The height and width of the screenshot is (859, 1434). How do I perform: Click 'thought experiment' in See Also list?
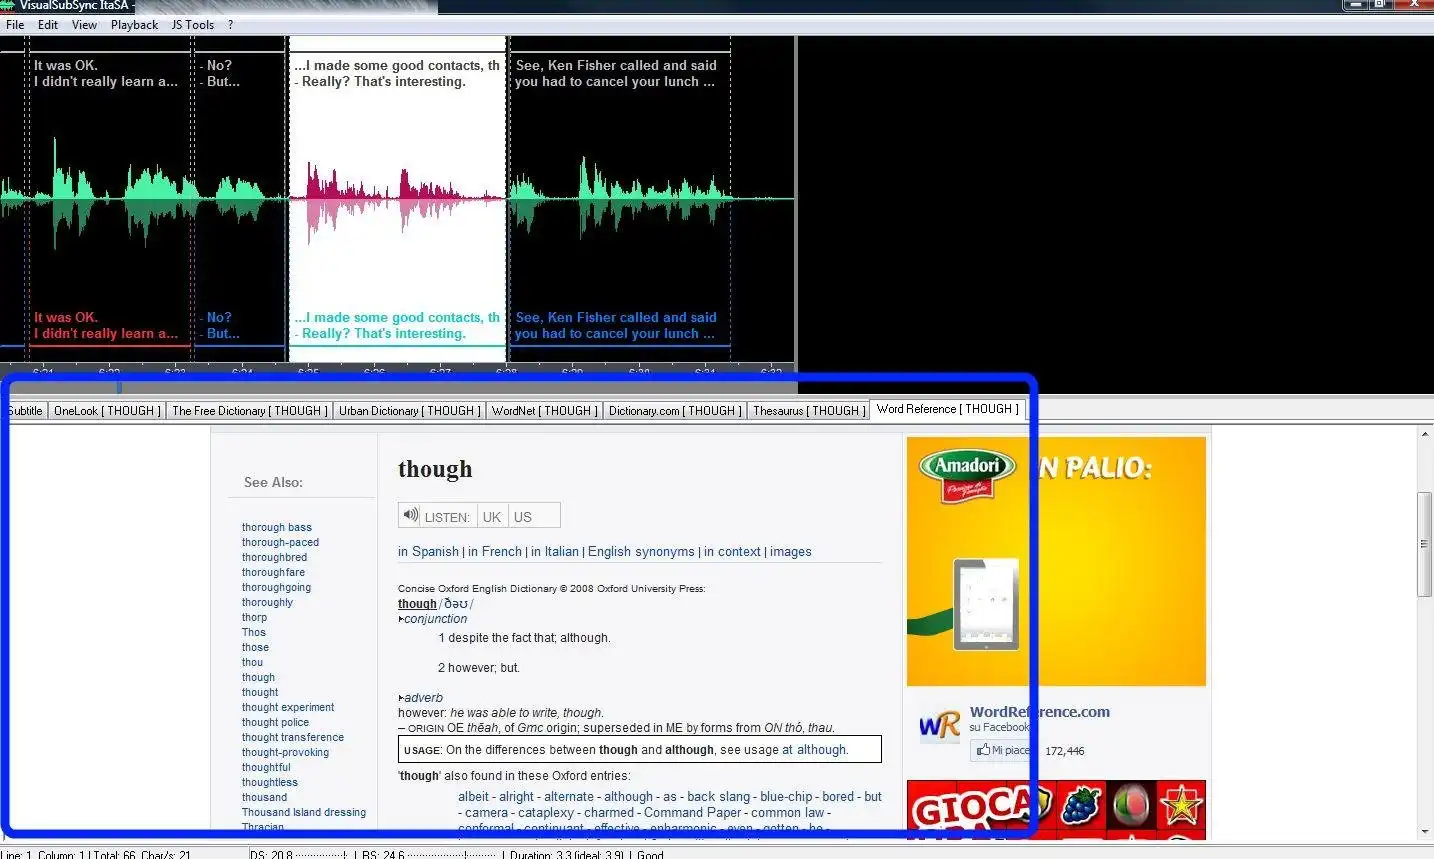tap(288, 707)
